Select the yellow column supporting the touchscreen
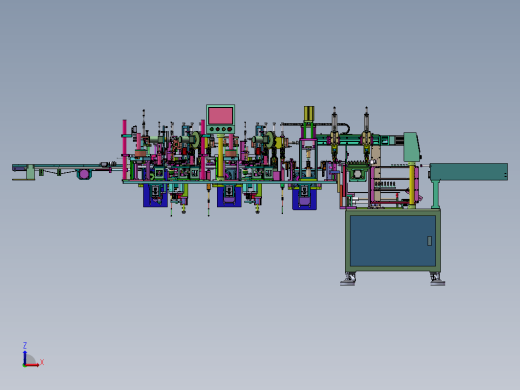520x390 pixels. tap(220, 157)
